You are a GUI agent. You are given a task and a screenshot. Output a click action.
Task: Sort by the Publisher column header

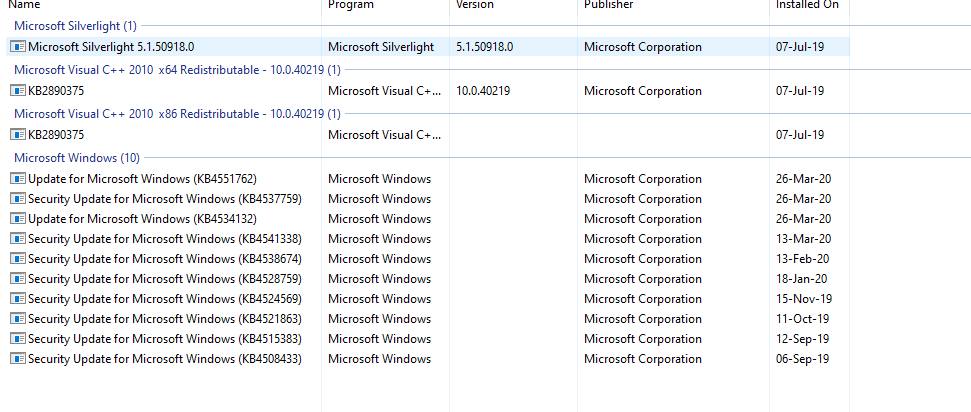(608, 4)
